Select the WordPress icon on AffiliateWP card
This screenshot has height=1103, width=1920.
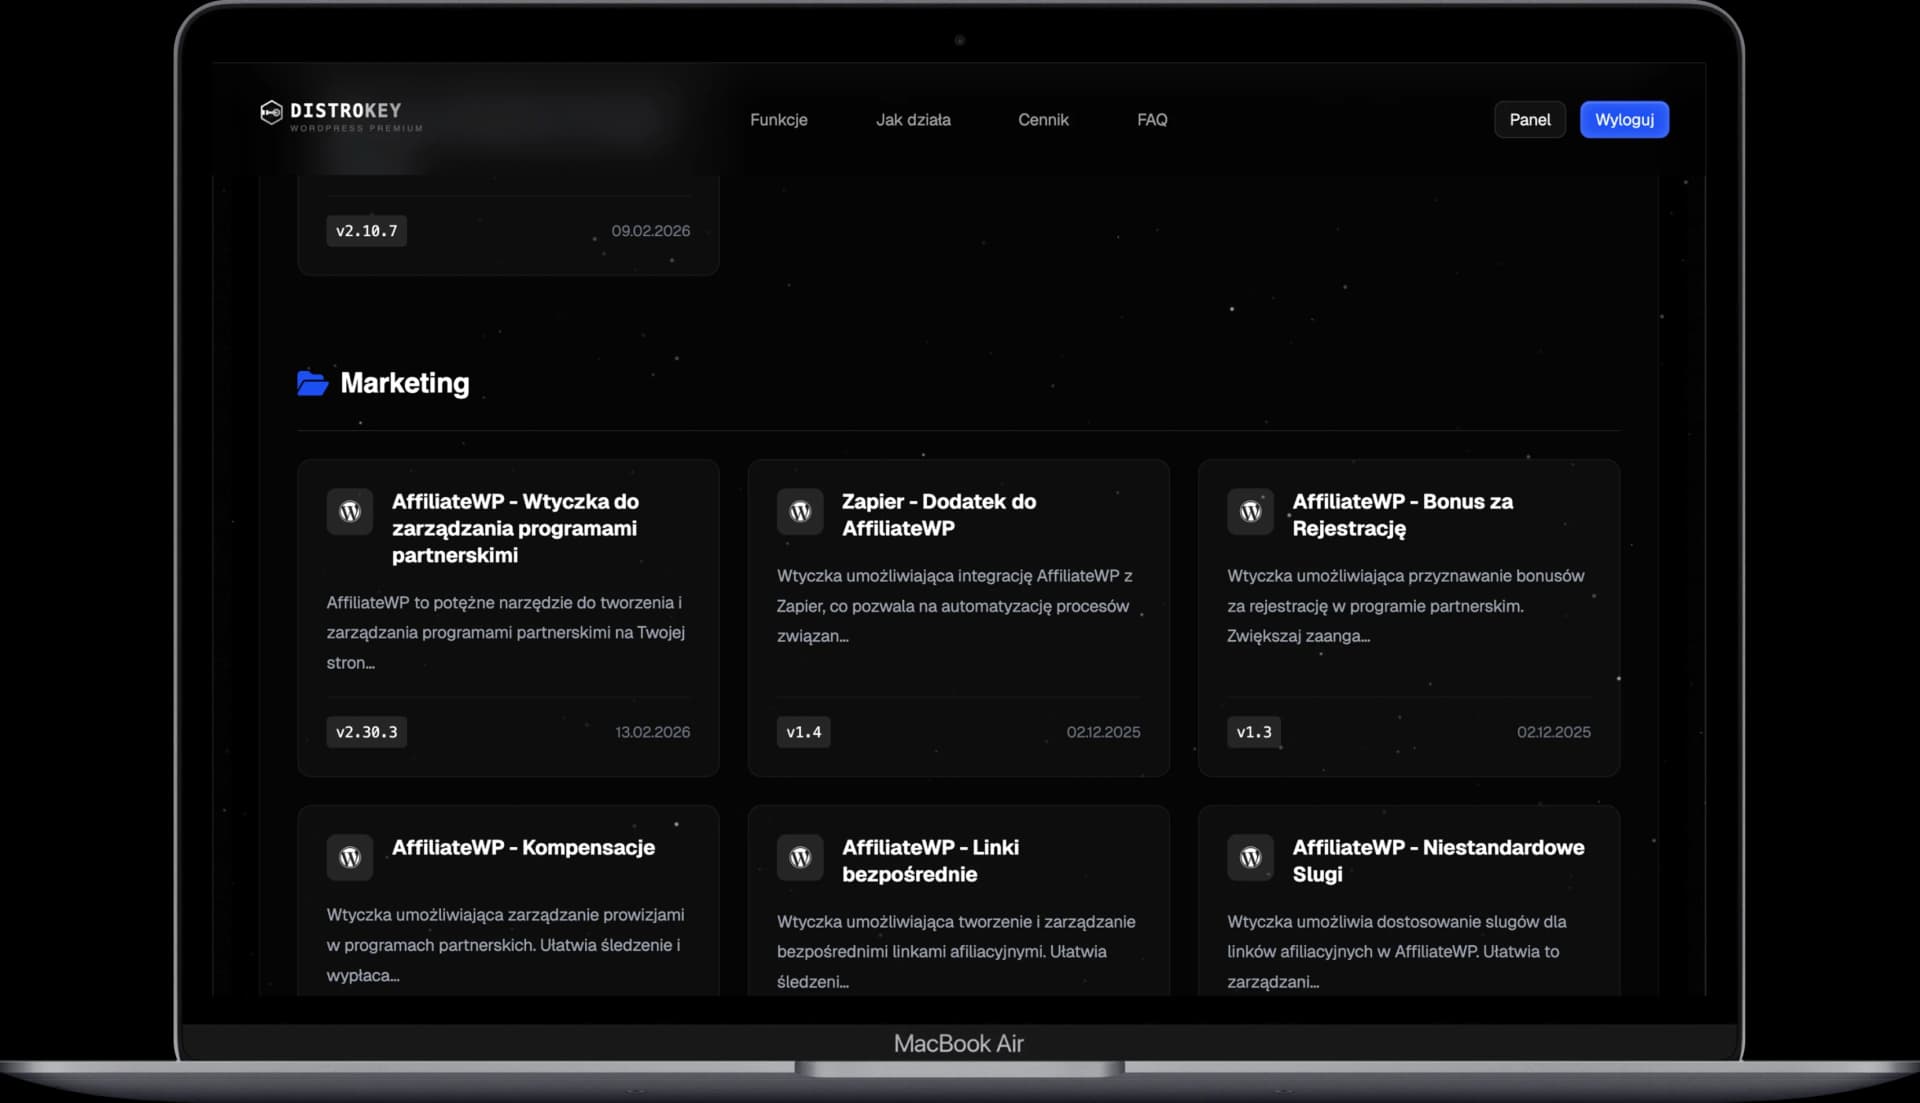(349, 511)
